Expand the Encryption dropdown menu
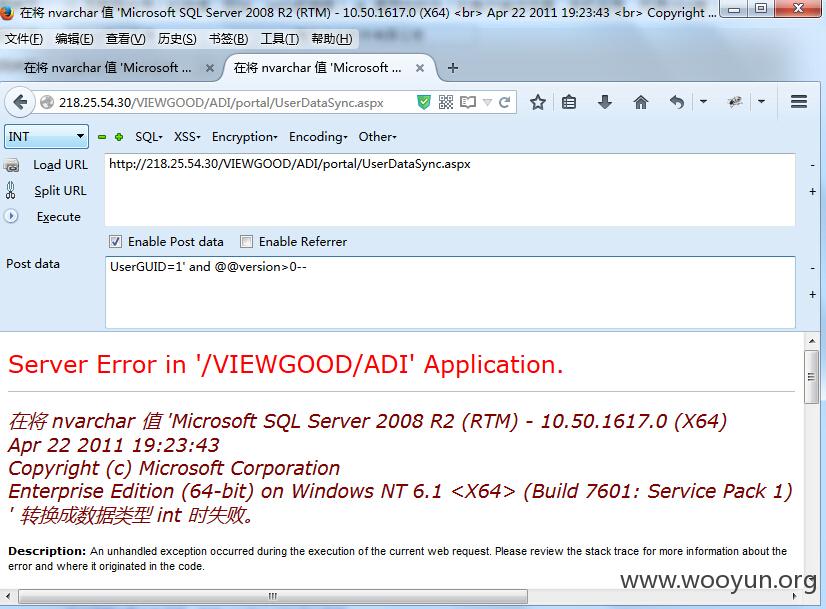Image resolution: width=826 pixels, height=609 pixels. point(244,137)
